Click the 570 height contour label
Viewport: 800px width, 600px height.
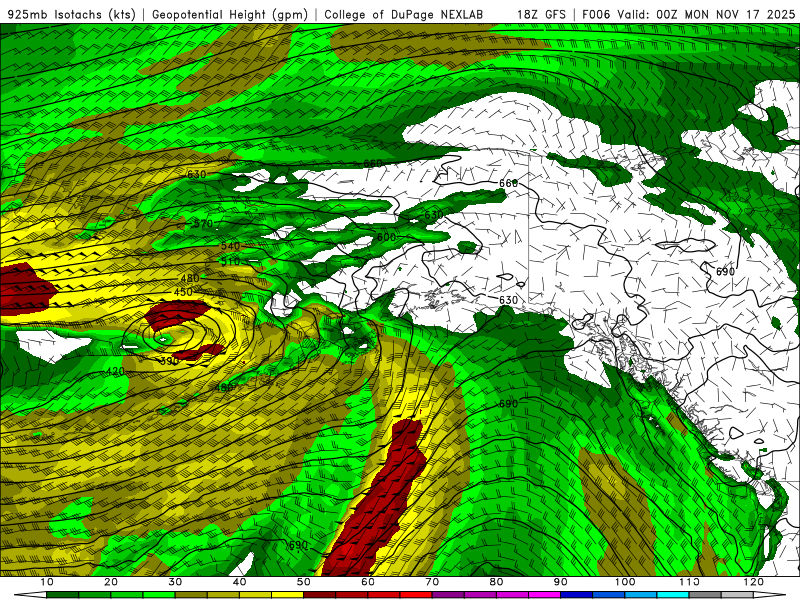203,223
